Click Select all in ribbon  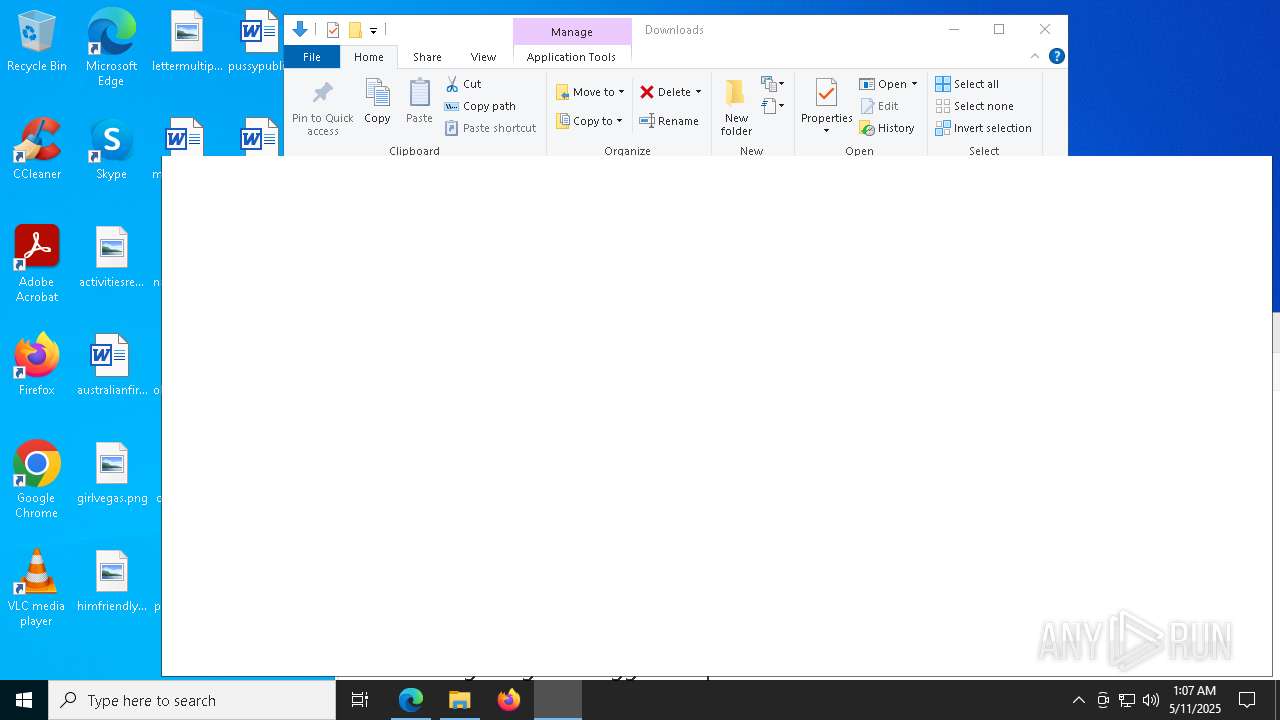967,84
